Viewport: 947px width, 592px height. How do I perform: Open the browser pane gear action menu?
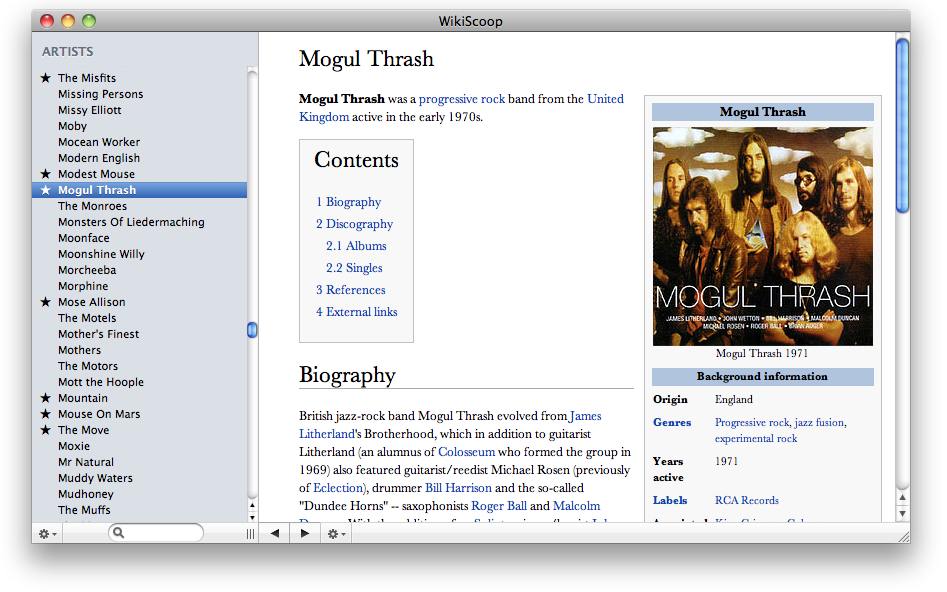pyautogui.click(x=336, y=534)
